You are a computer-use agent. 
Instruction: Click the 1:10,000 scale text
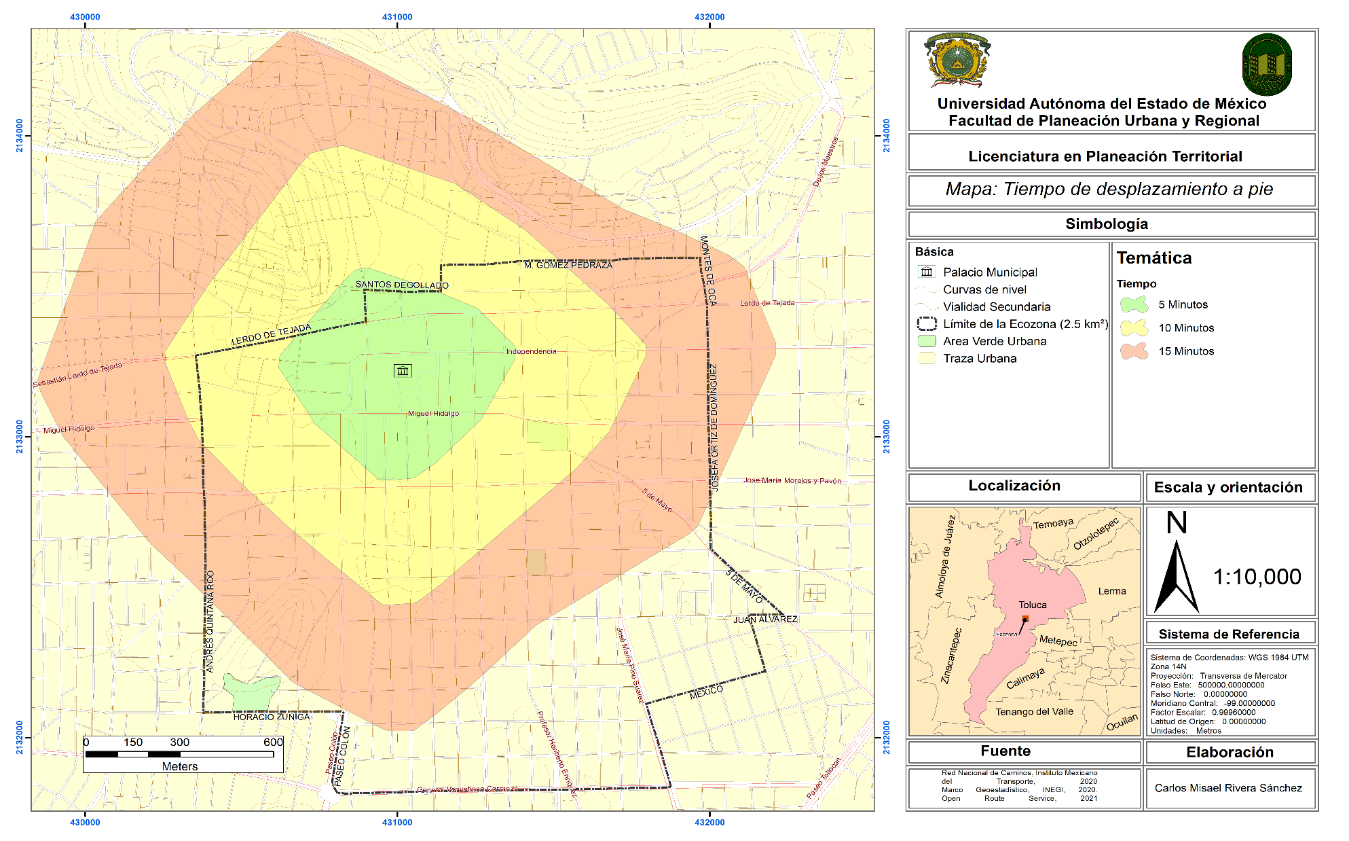(x=1256, y=577)
